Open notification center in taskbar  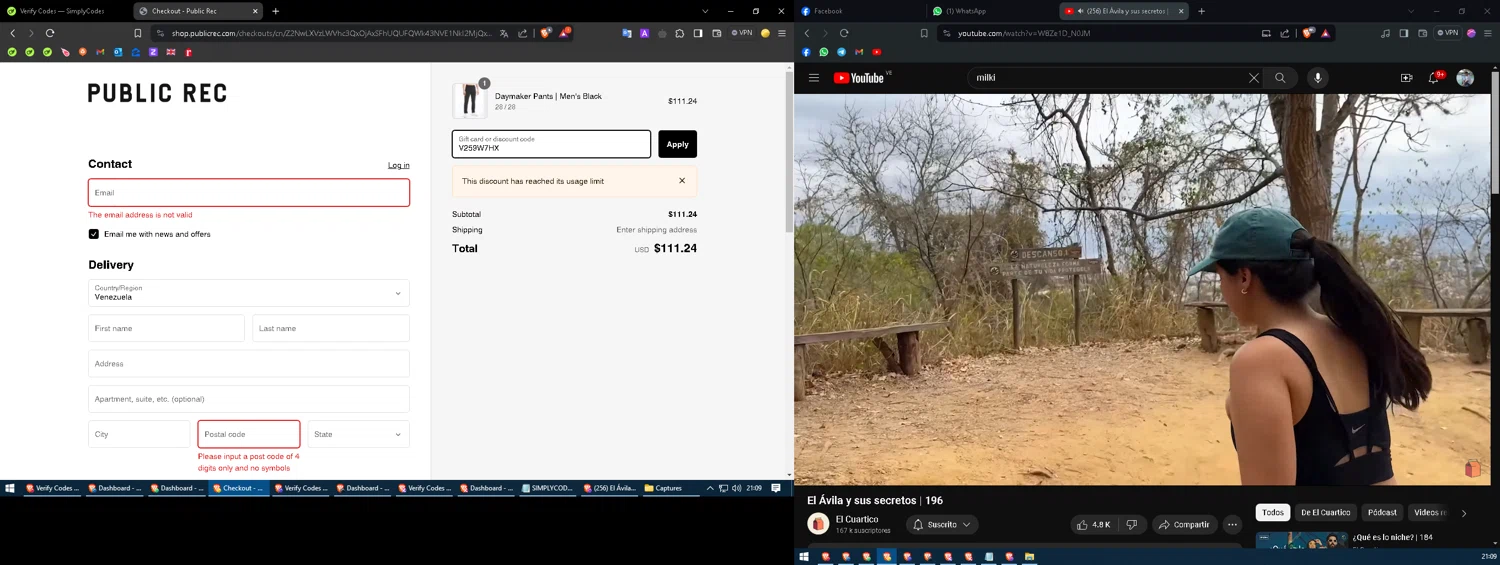pos(775,488)
